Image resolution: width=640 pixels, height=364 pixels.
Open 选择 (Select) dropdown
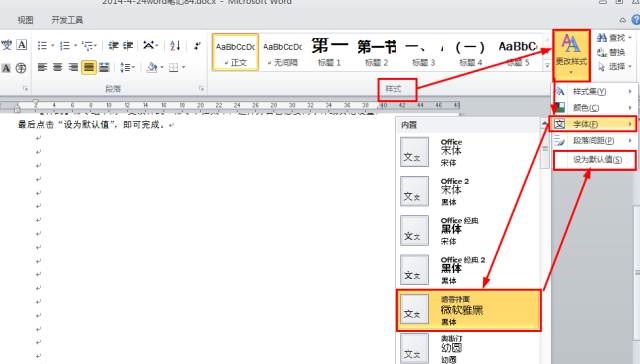615,67
